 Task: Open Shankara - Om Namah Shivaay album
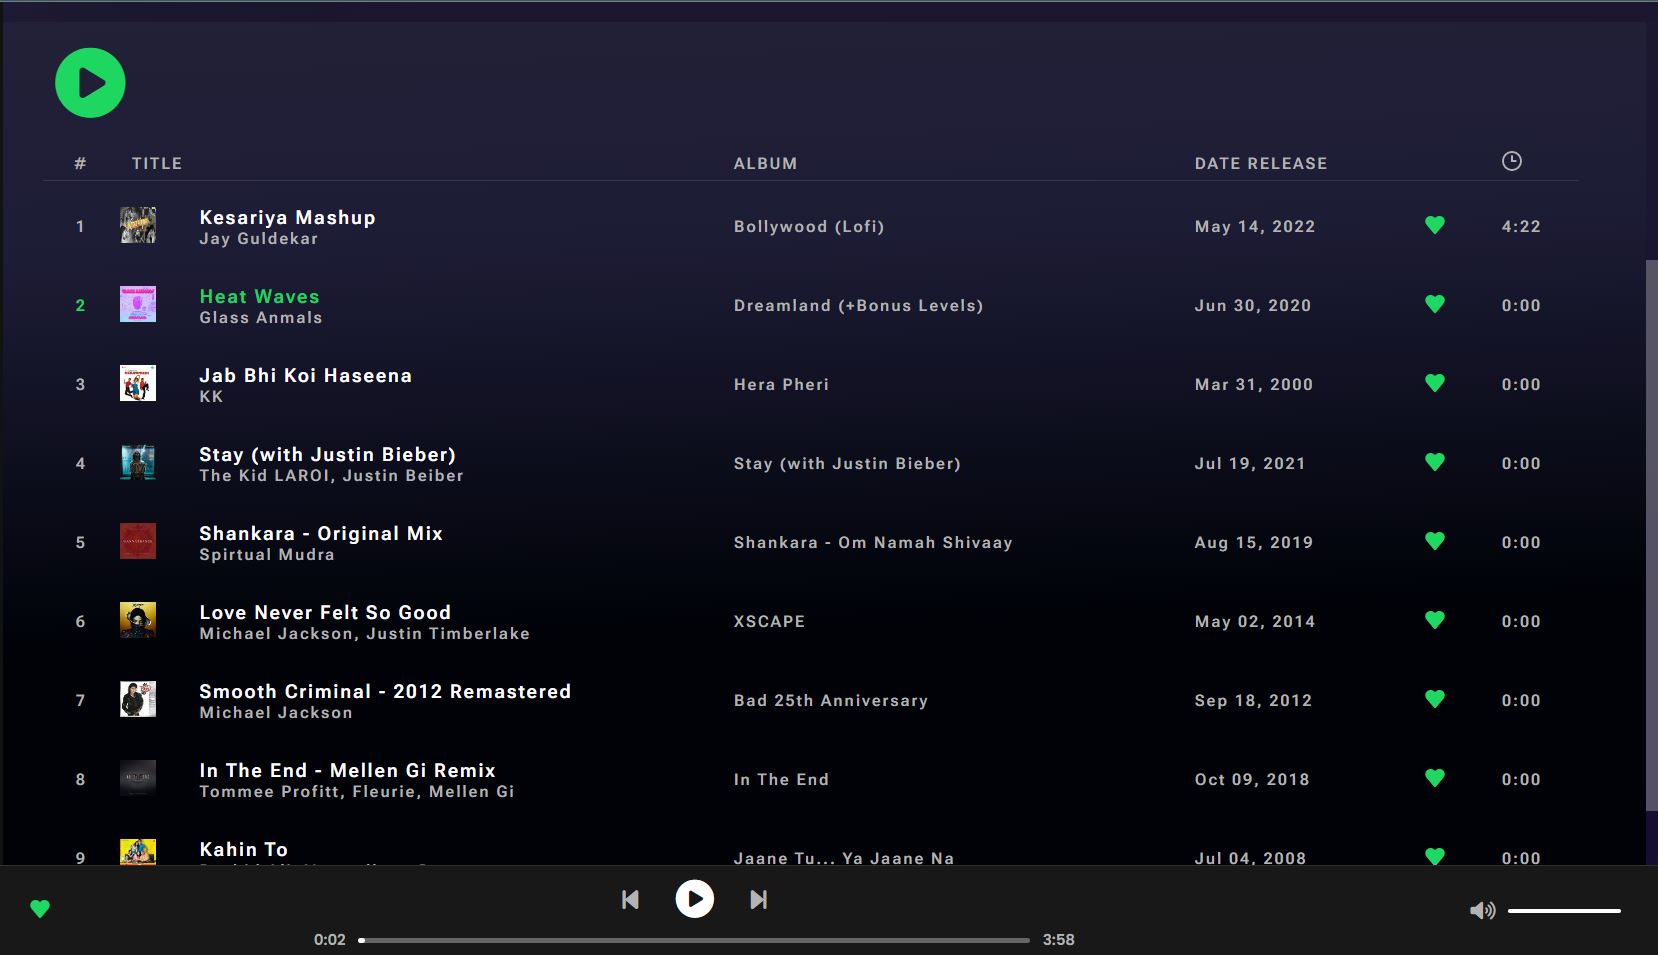(x=873, y=543)
